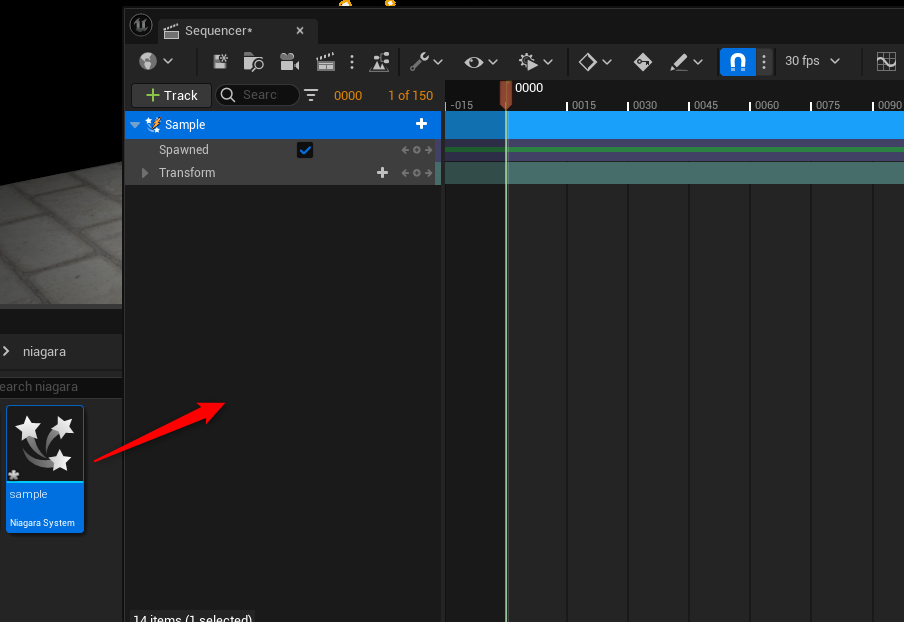The height and width of the screenshot is (622, 904).
Task: Click the Save Sequence icon
Action: coord(220,62)
